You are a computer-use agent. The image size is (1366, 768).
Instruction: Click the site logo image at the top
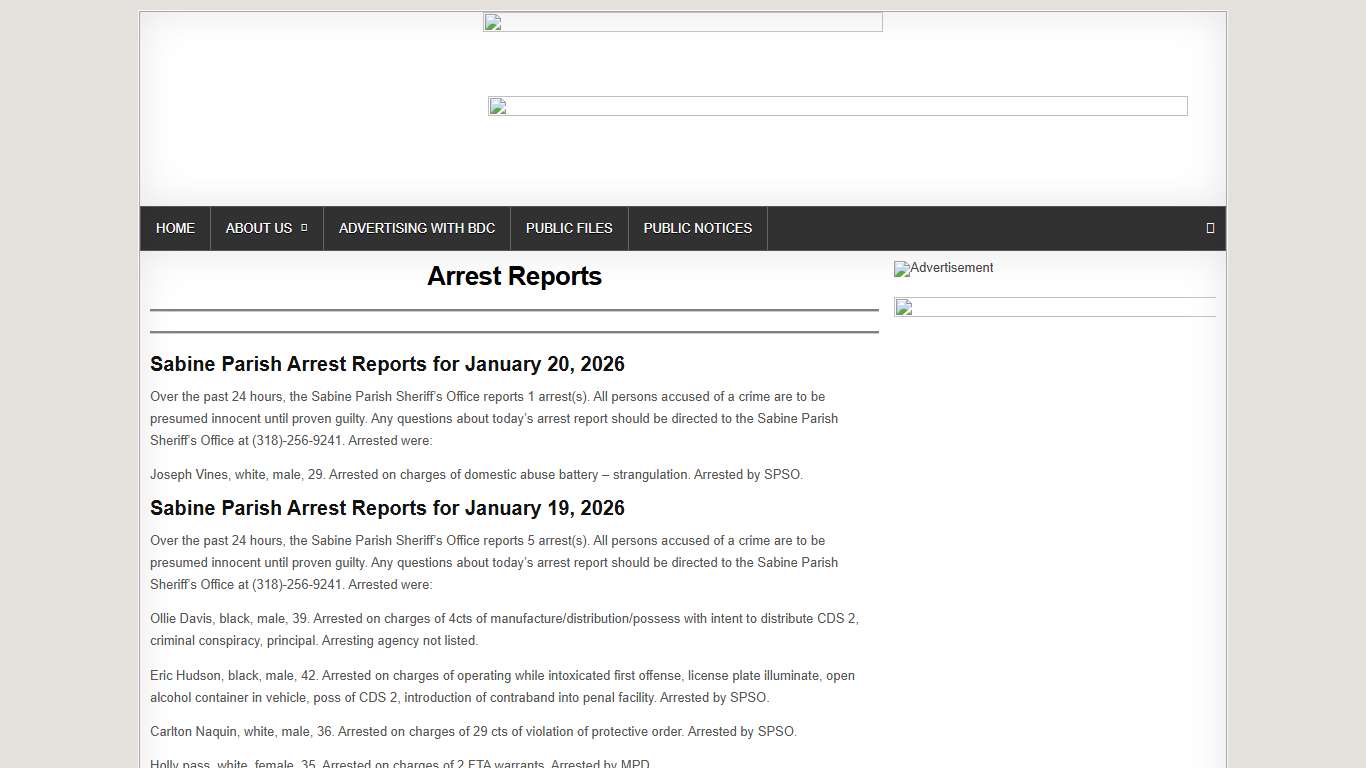point(683,21)
